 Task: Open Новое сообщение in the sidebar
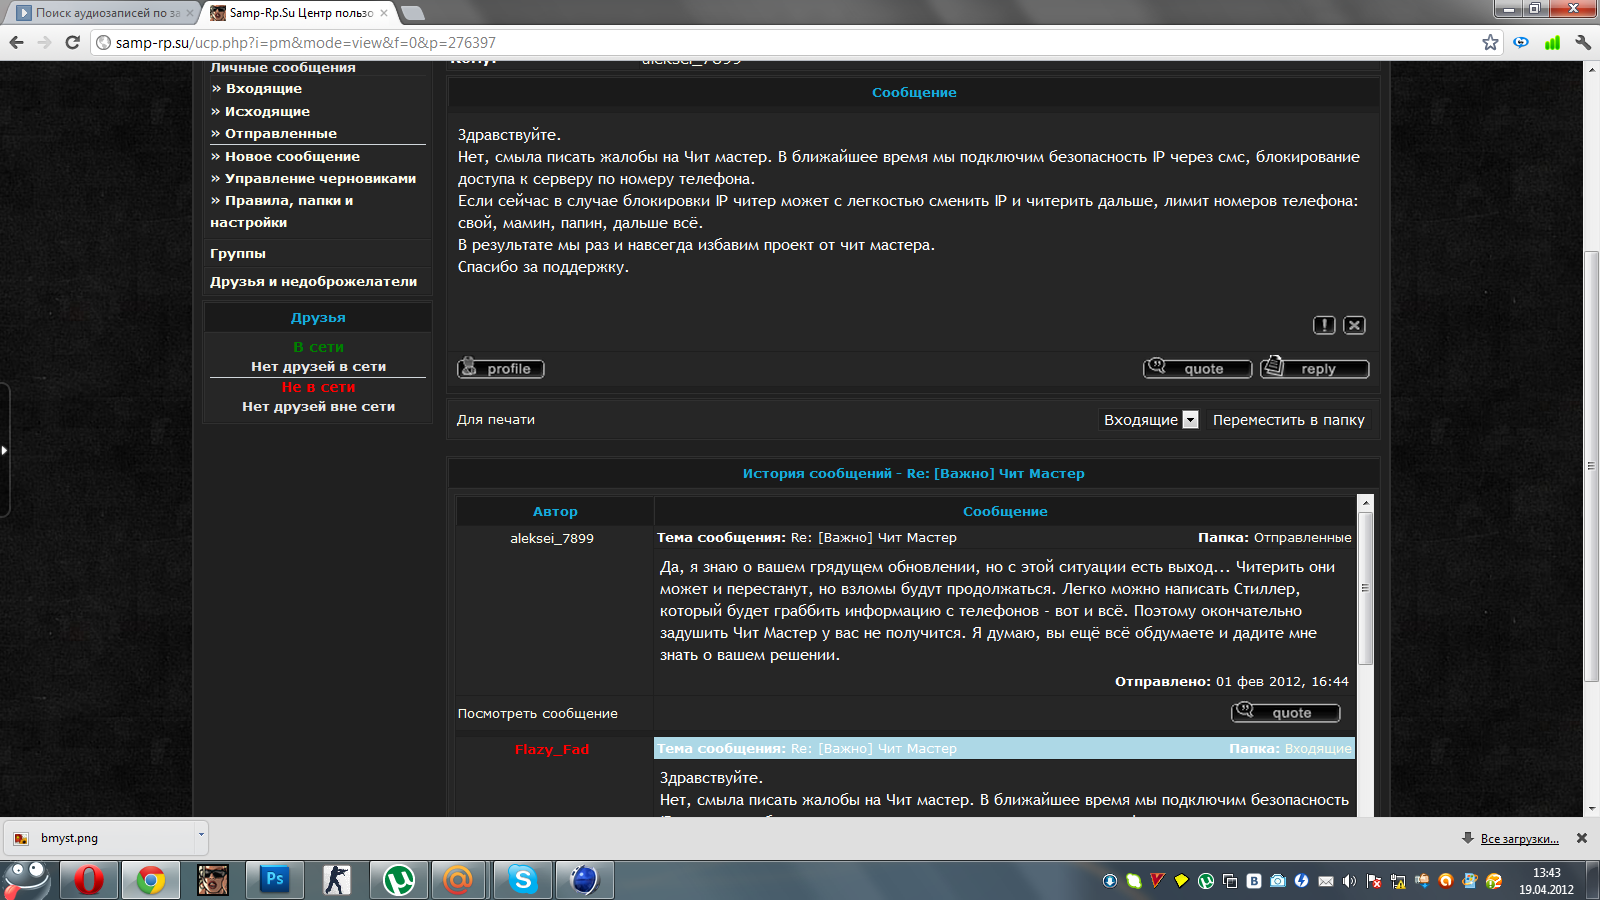pos(292,156)
